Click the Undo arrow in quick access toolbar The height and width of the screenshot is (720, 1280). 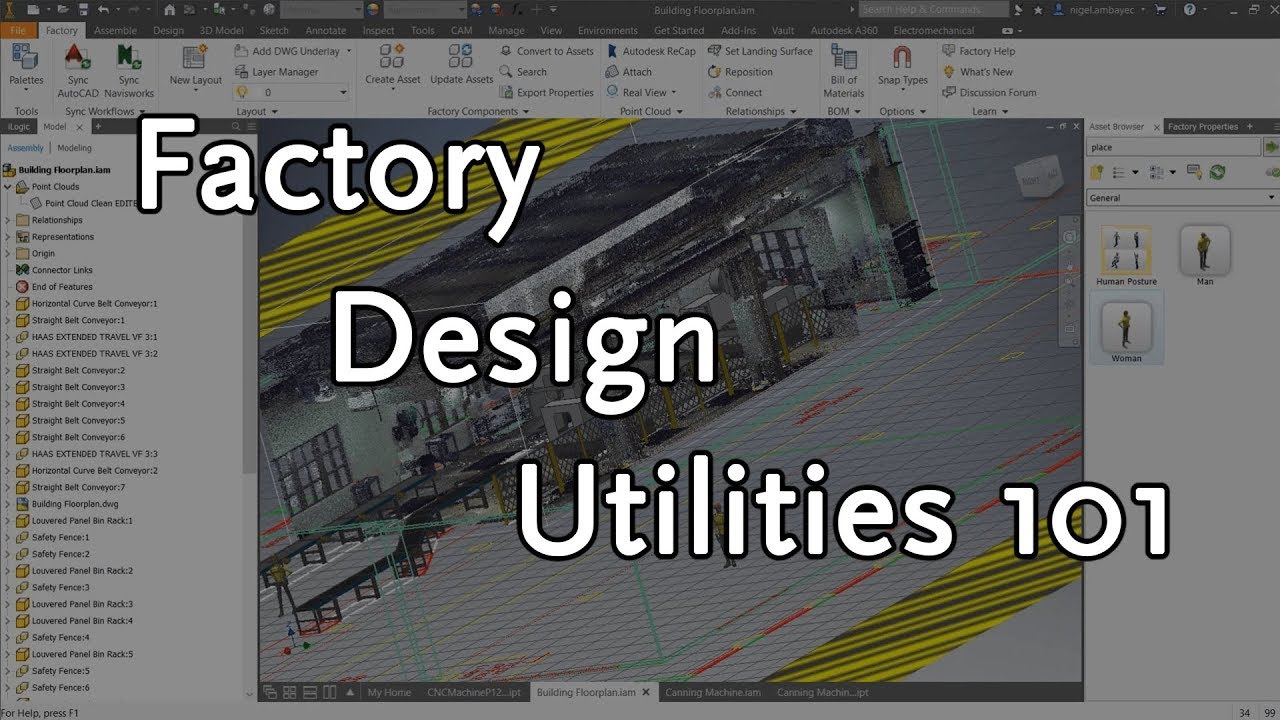104,9
